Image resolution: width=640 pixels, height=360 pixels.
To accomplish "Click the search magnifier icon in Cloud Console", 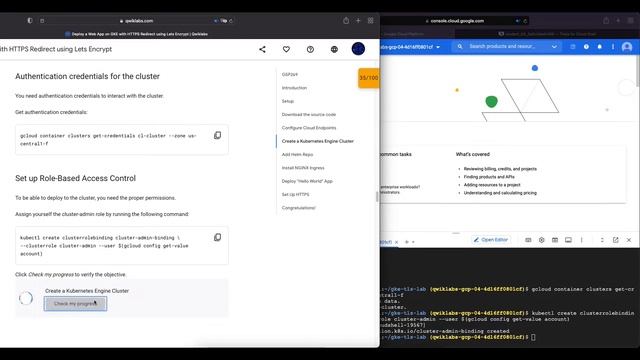I will [x=460, y=47].
